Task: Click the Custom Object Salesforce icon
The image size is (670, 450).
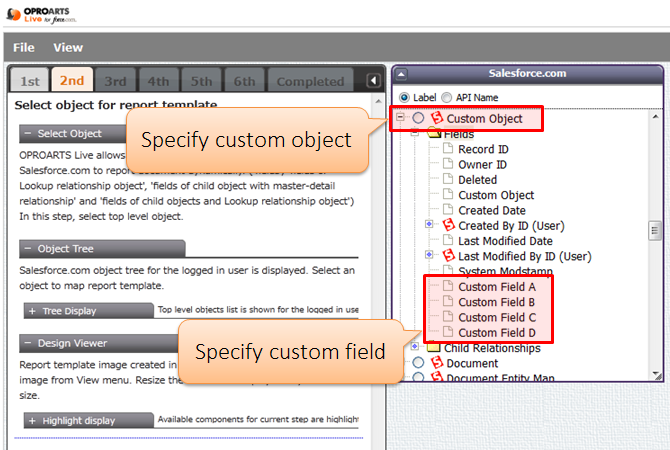Action: 437,118
